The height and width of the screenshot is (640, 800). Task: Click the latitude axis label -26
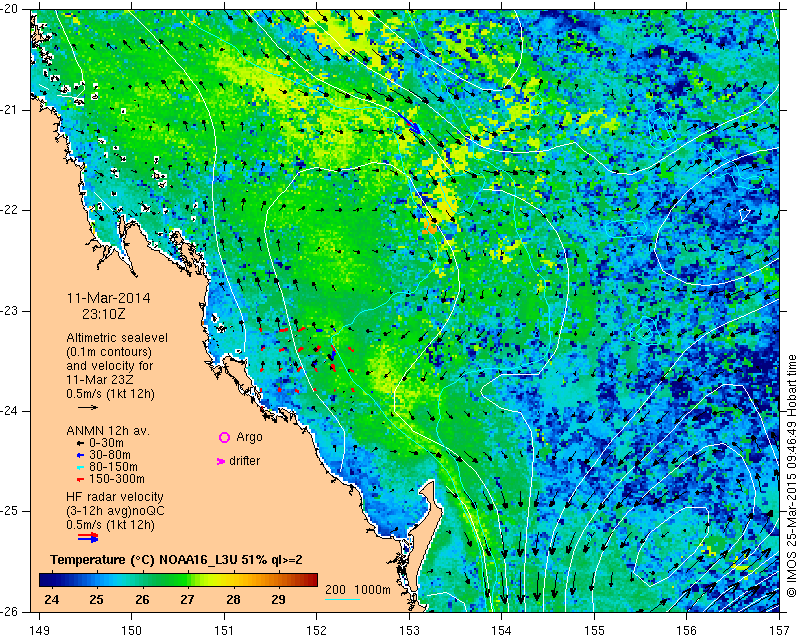(11, 611)
